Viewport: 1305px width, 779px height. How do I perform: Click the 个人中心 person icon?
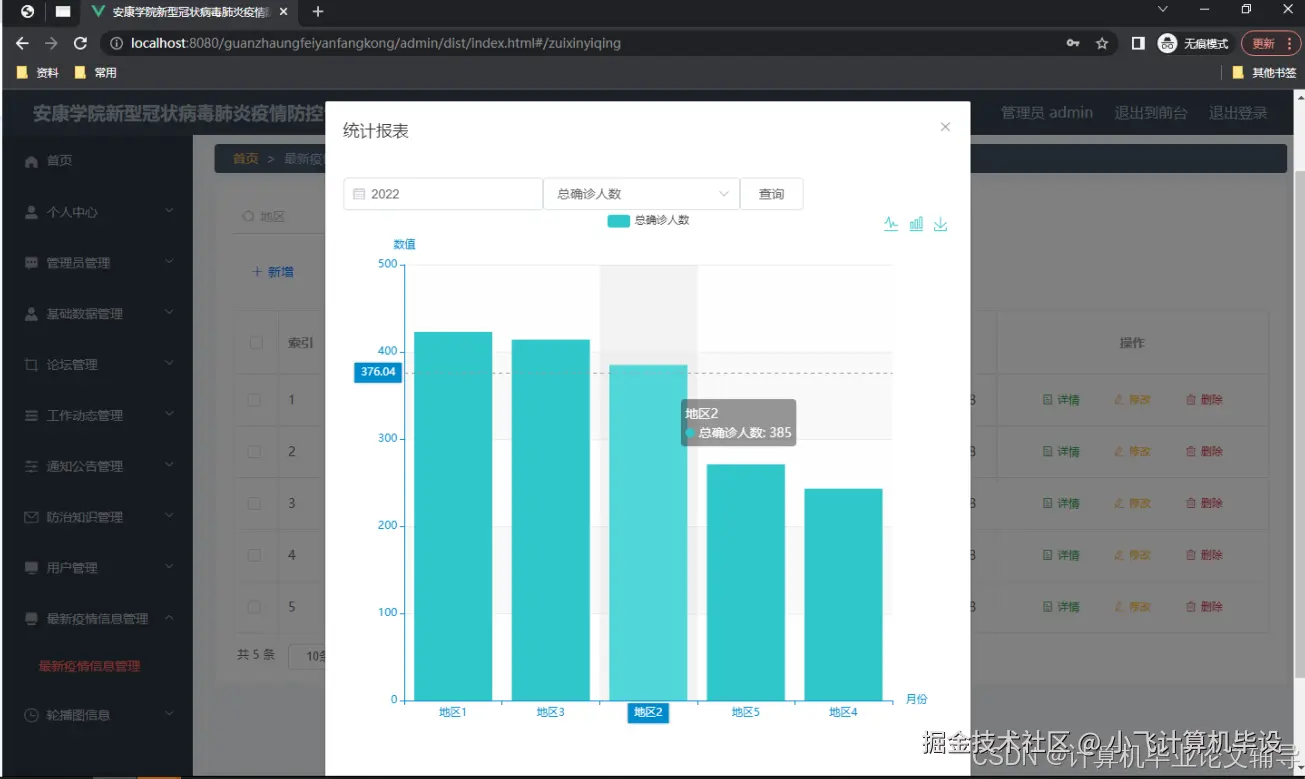pyautogui.click(x=31, y=212)
